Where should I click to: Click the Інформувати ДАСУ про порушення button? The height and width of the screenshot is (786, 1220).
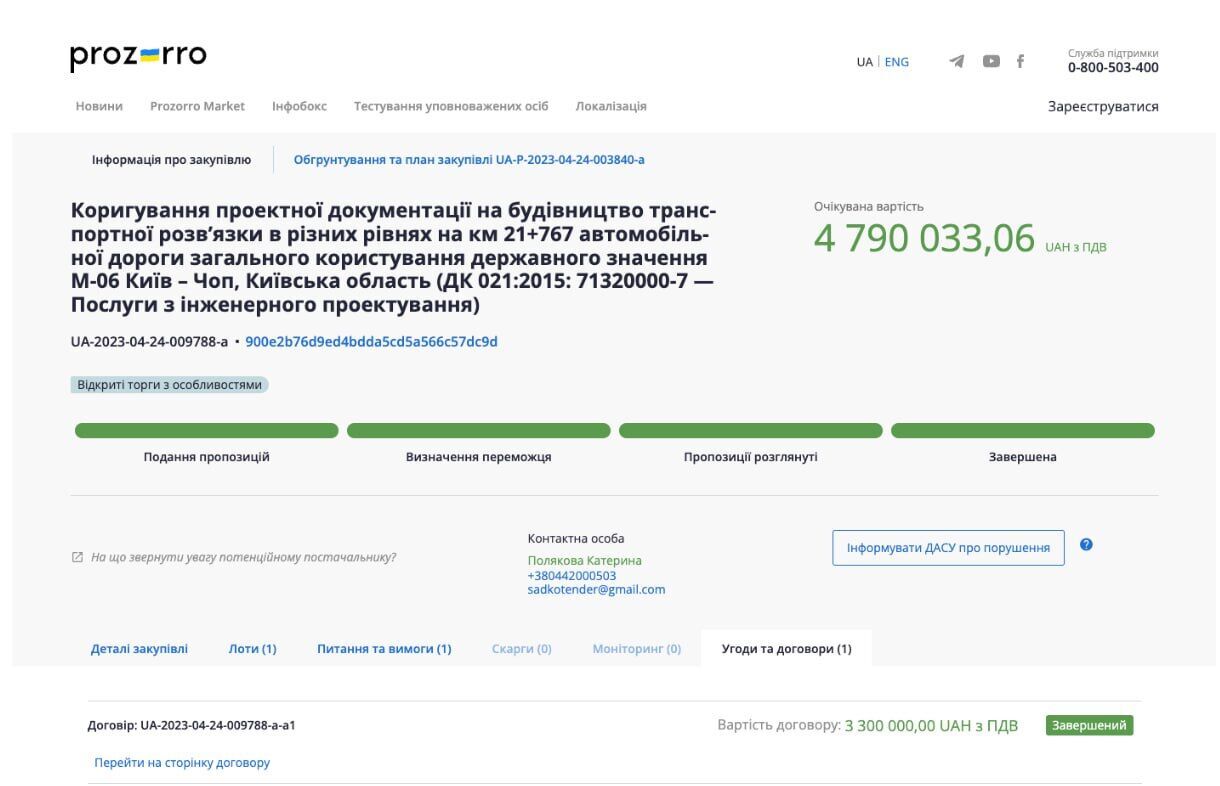pos(948,548)
